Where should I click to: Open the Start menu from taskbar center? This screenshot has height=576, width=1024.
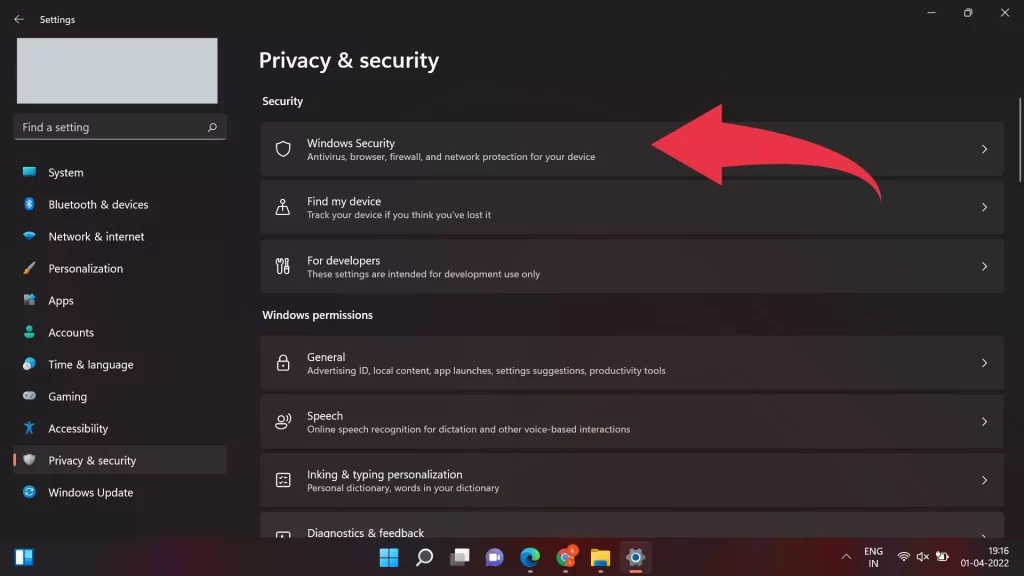389,557
